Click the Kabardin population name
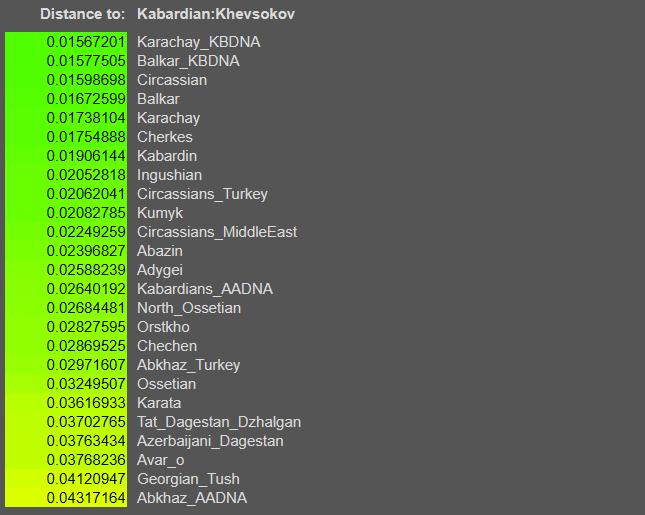The image size is (645, 515). click(167, 156)
